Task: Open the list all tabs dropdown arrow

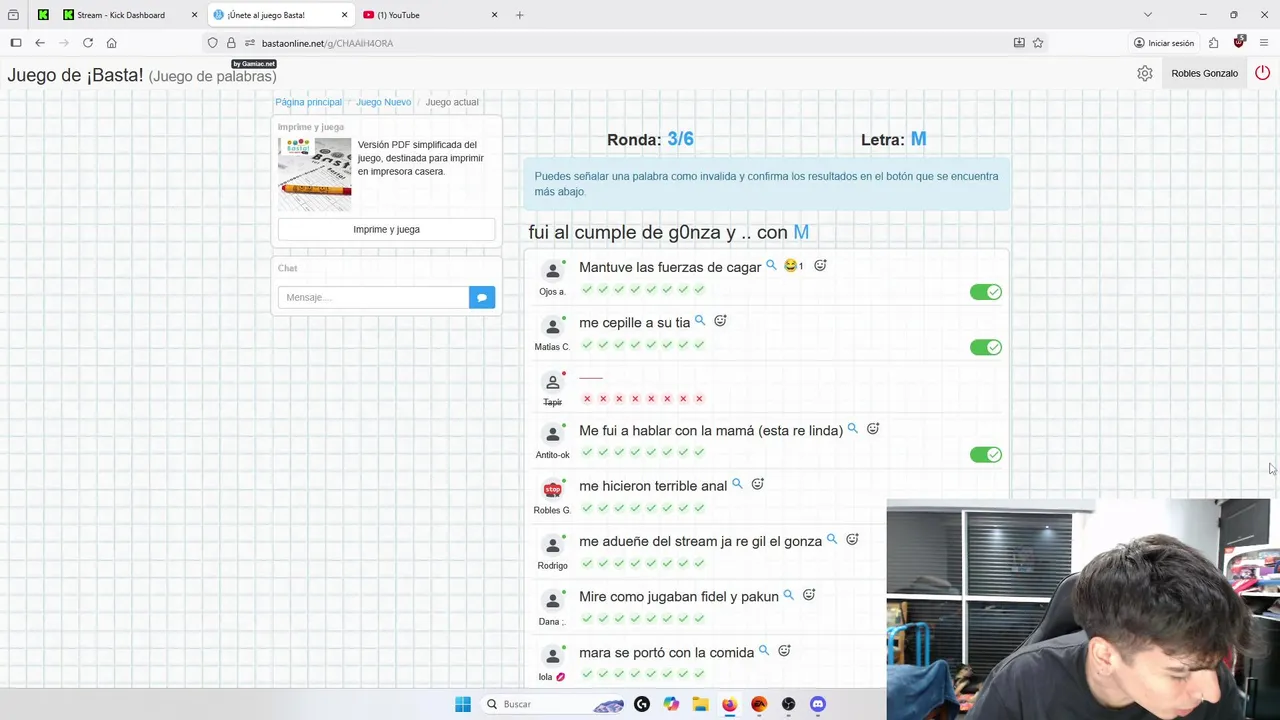Action: [x=1148, y=15]
